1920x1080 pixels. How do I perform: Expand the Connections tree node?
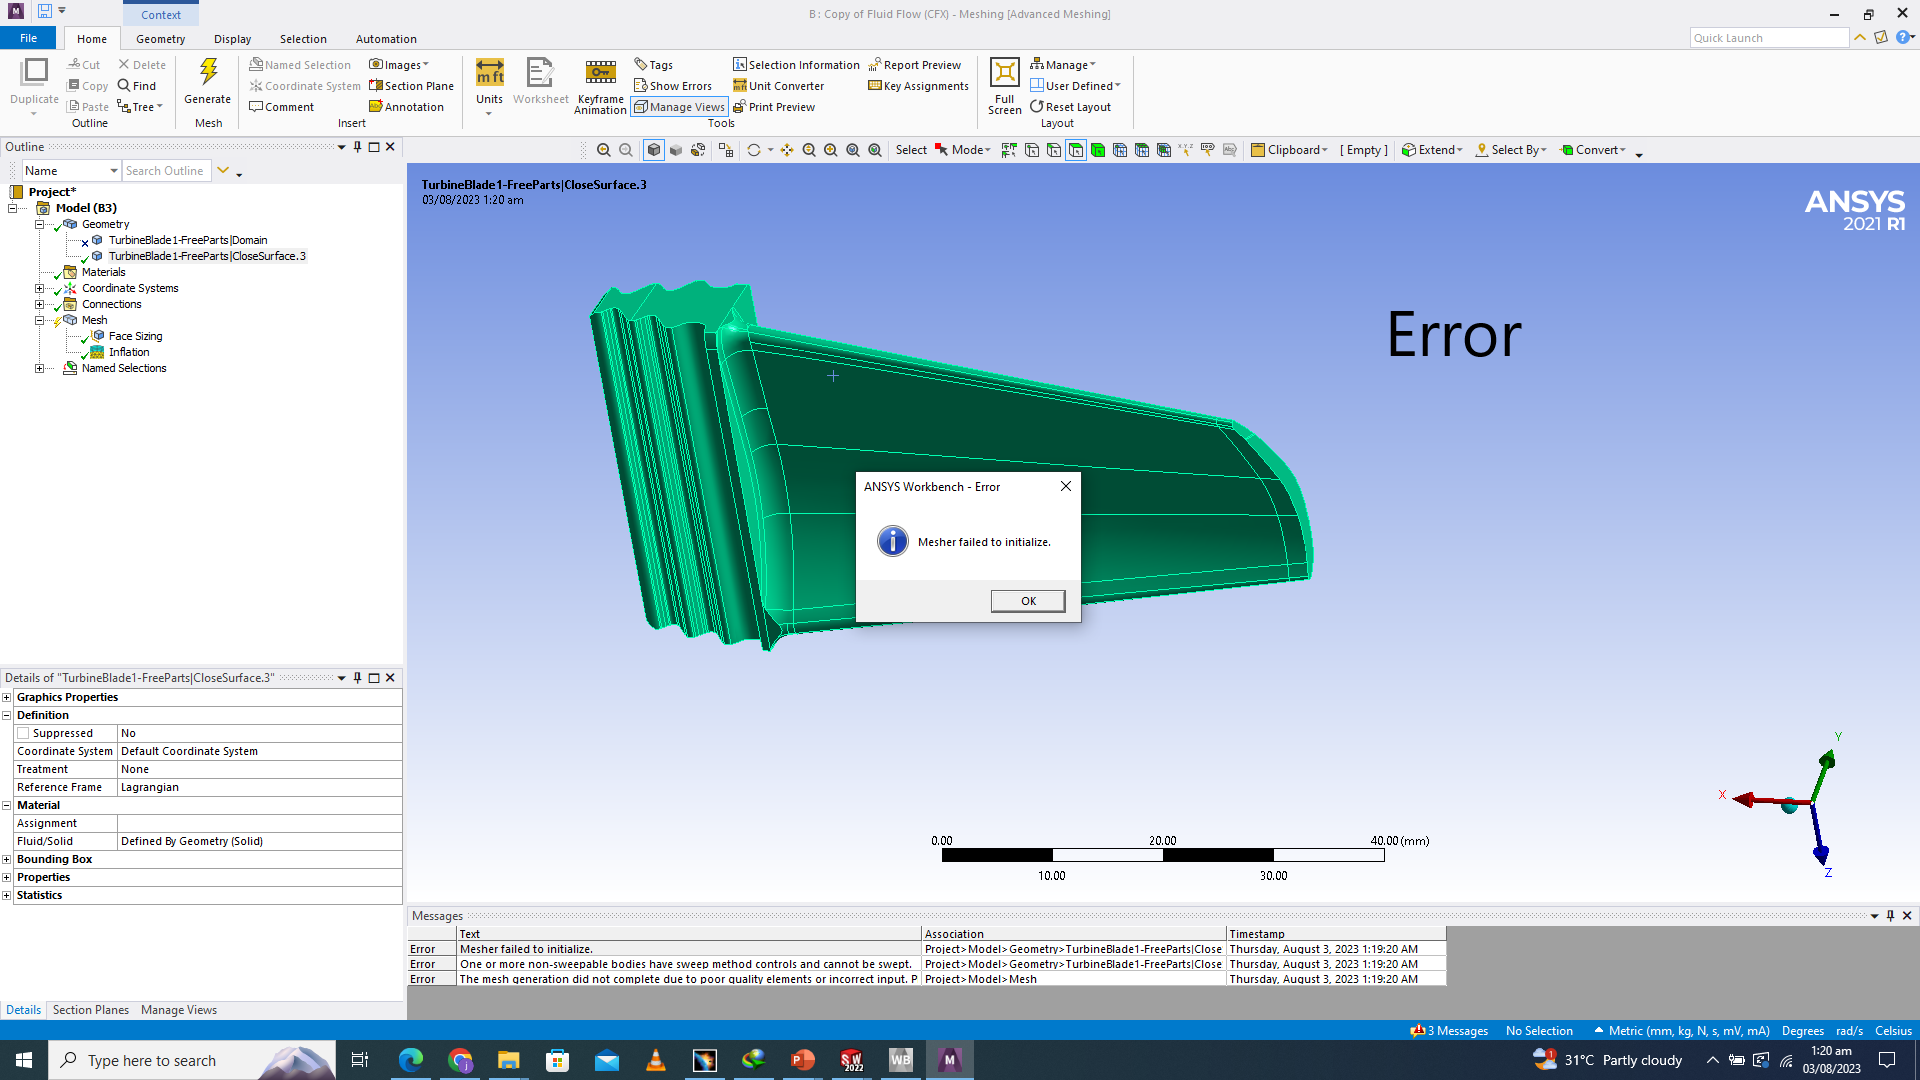[x=39, y=304]
